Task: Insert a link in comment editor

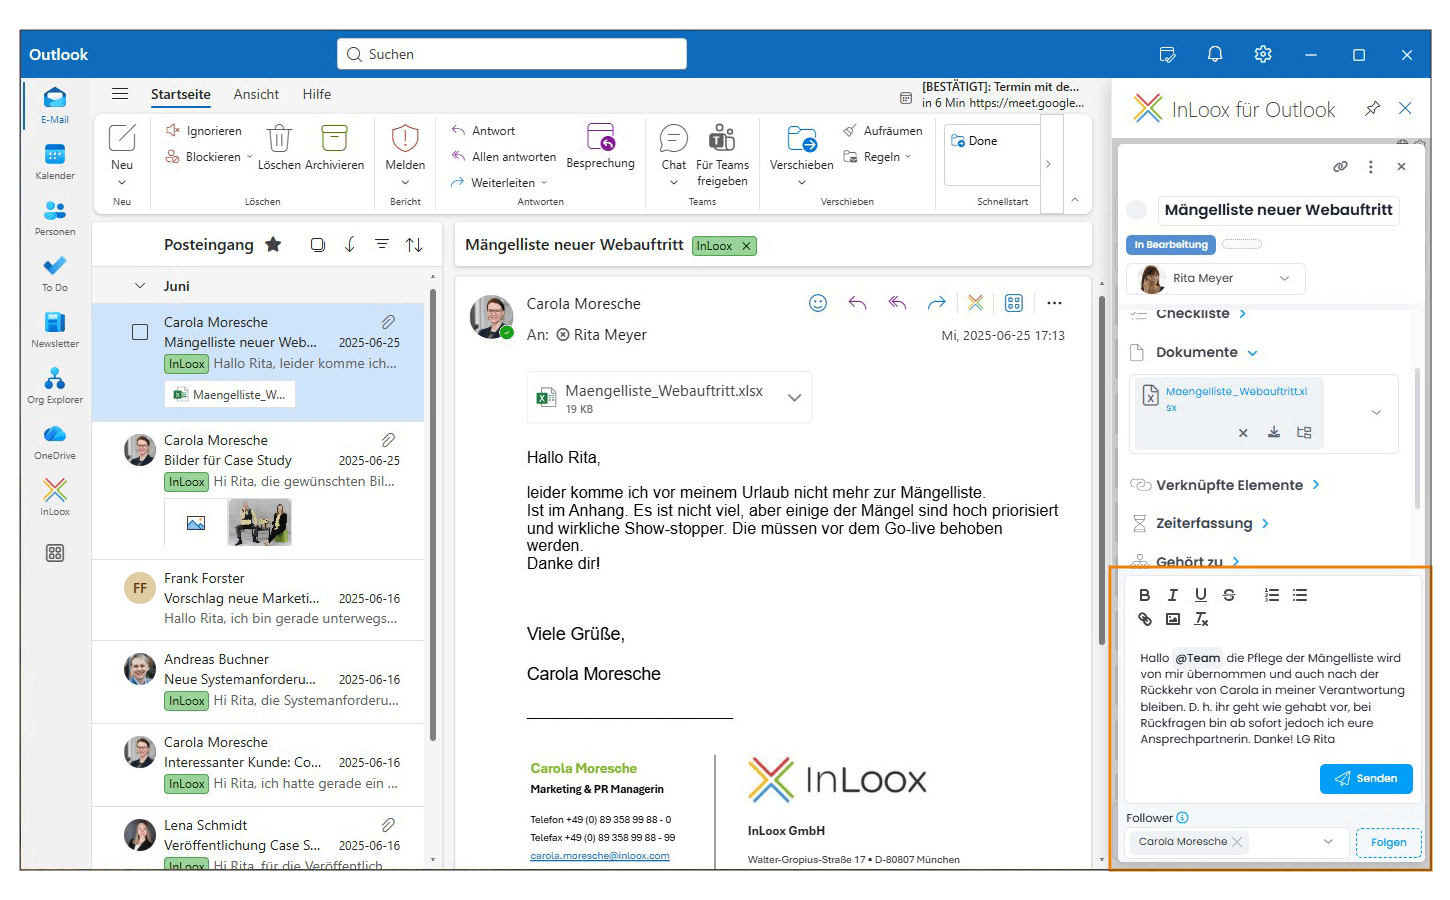Action: [x=1145, y=619]
